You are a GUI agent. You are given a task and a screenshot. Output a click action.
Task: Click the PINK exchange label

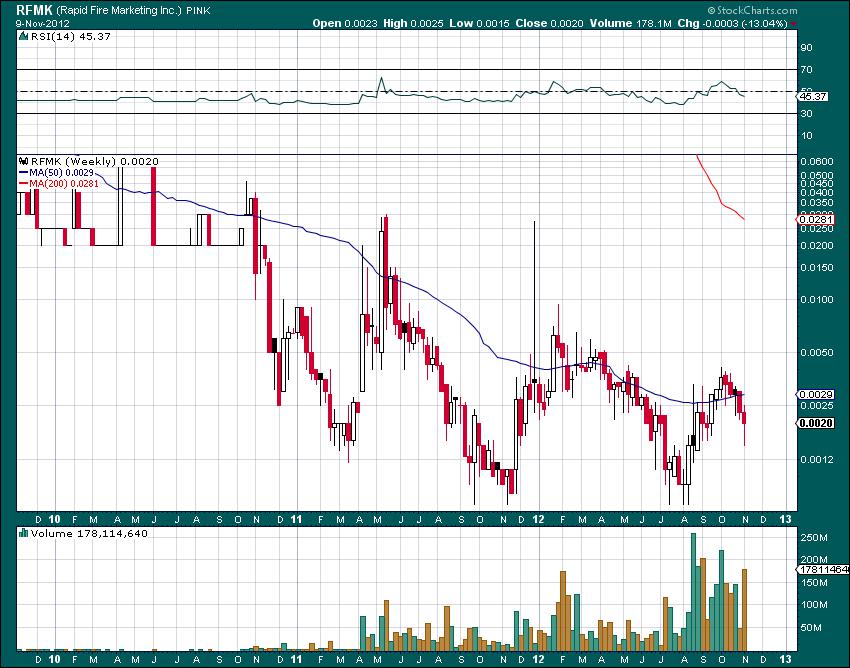pos(199,10)
